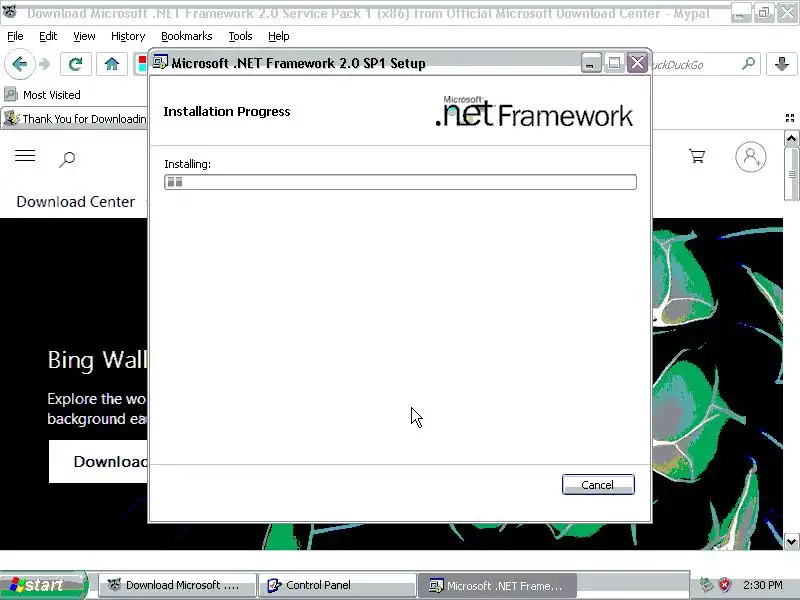The image size is (800, 600).
Task: Open the shopping cart icon
Action: click(x=697, y=156)
